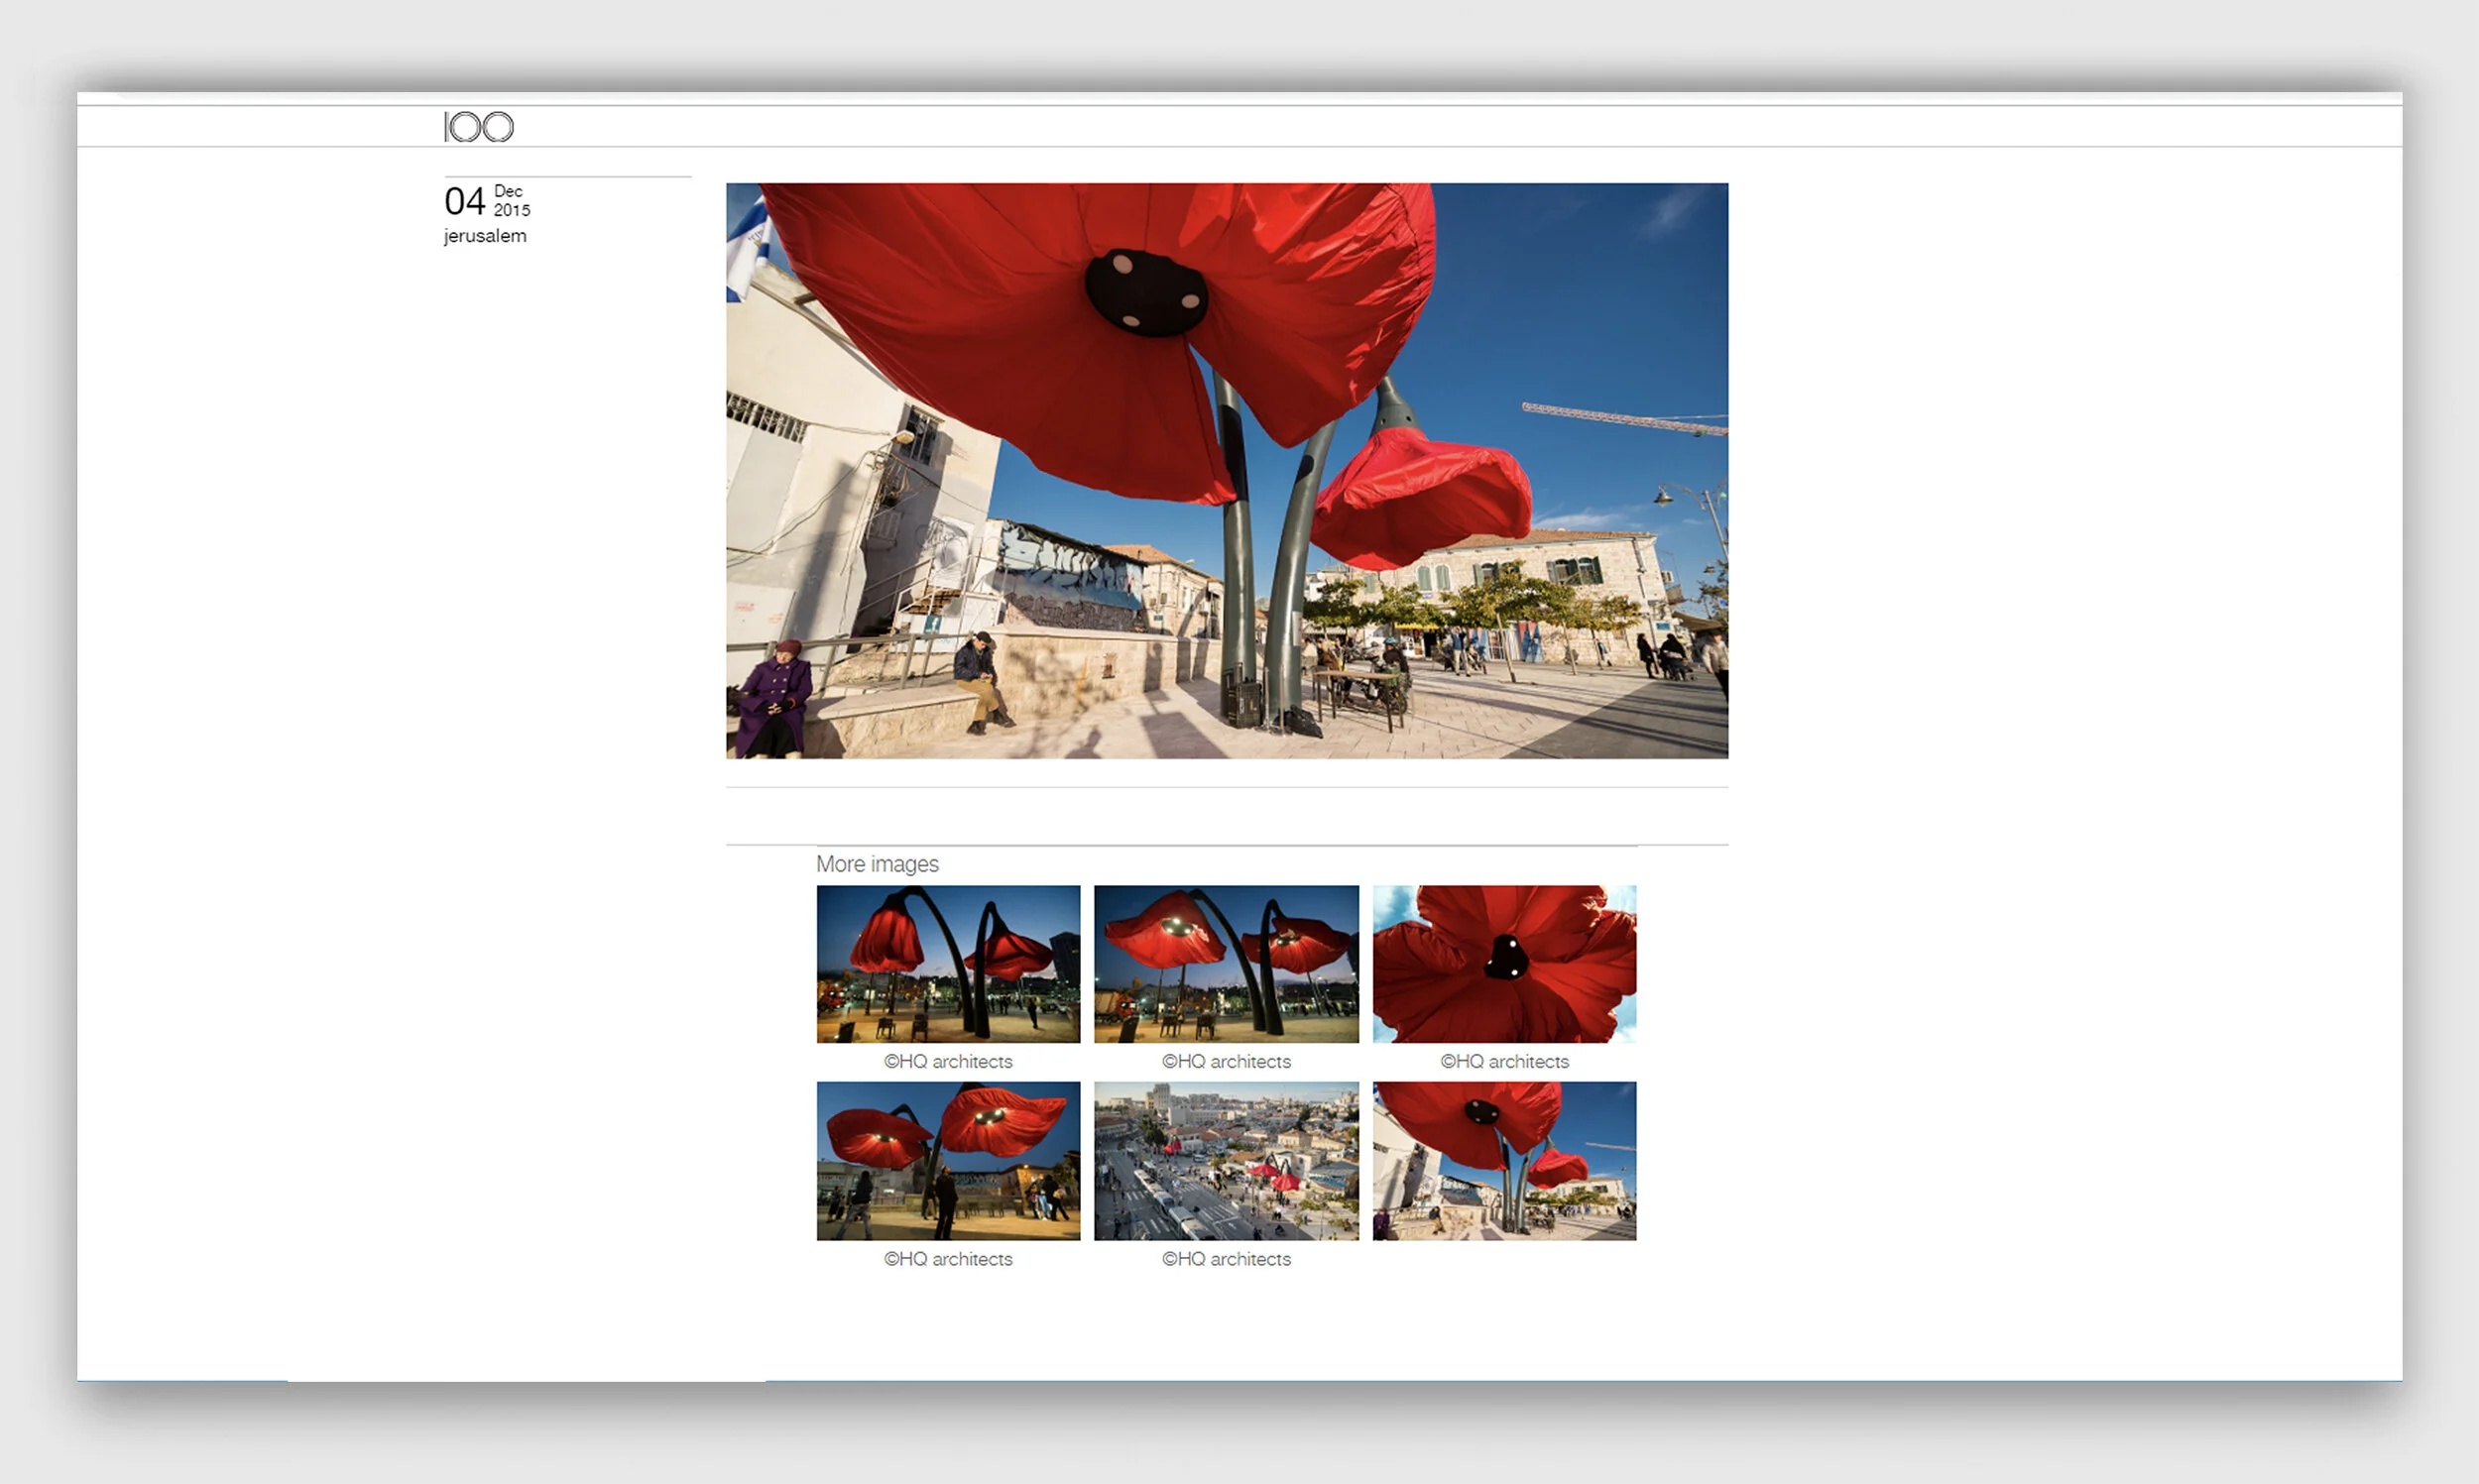Click the Dec month label
Screen dimensions: 2479x1484
click(508, 191)
